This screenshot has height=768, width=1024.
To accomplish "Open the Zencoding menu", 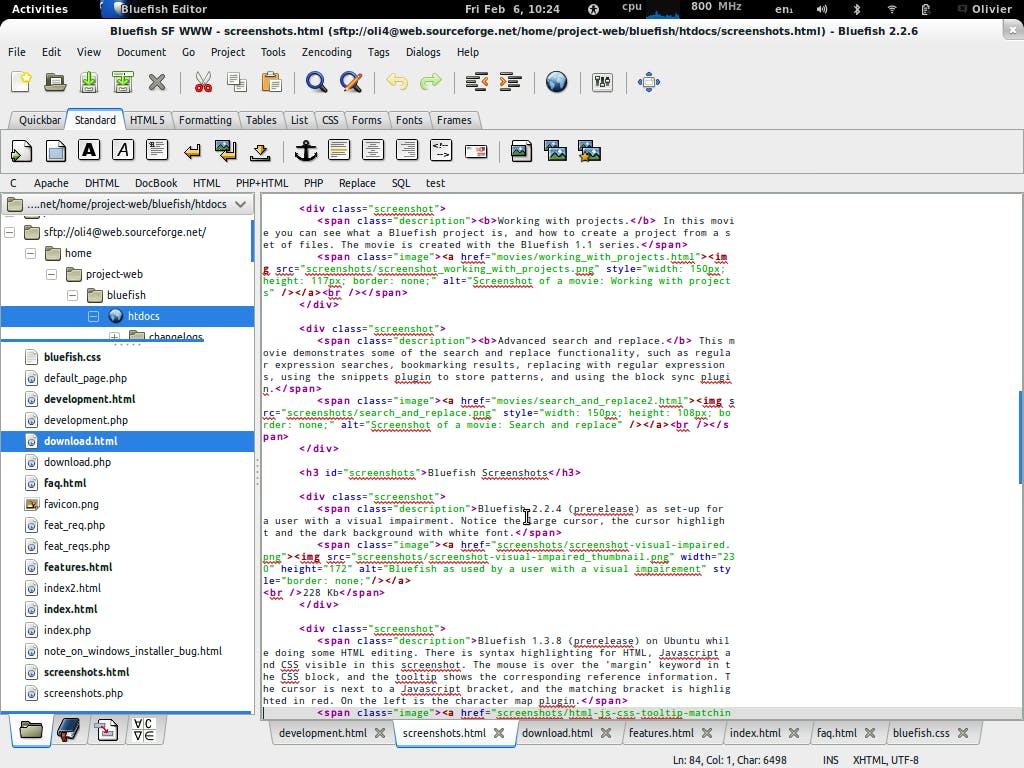I will [326, 52].
